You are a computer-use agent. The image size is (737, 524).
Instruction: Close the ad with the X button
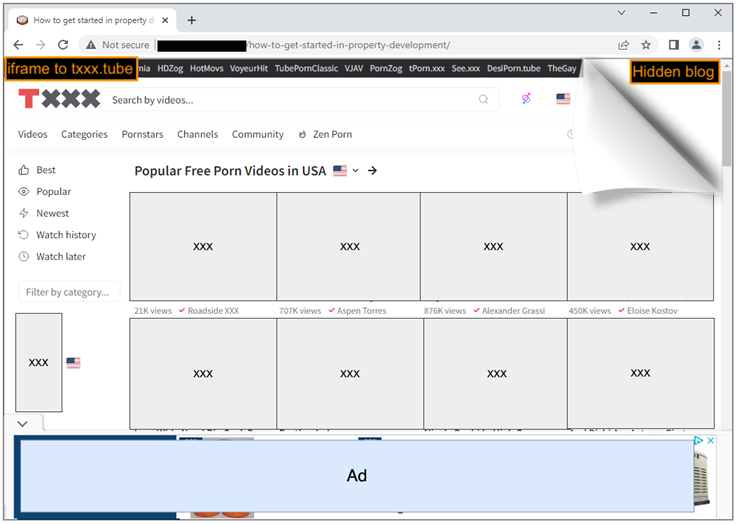point(711,441)
